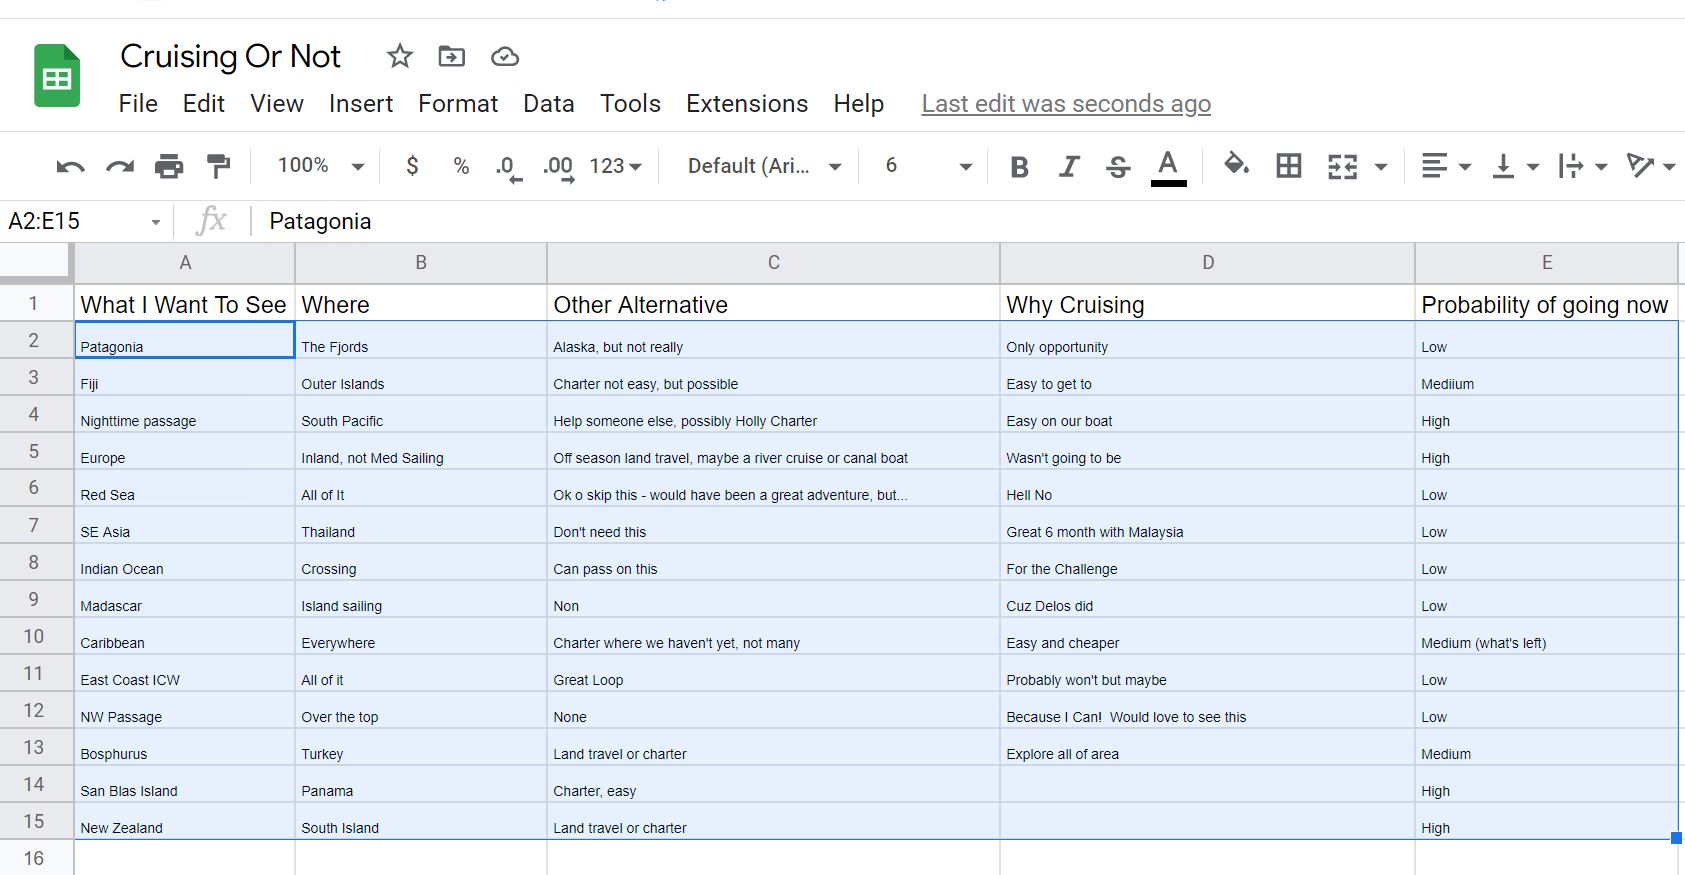
Task: Click the move to folder icon
Action: 452,56
